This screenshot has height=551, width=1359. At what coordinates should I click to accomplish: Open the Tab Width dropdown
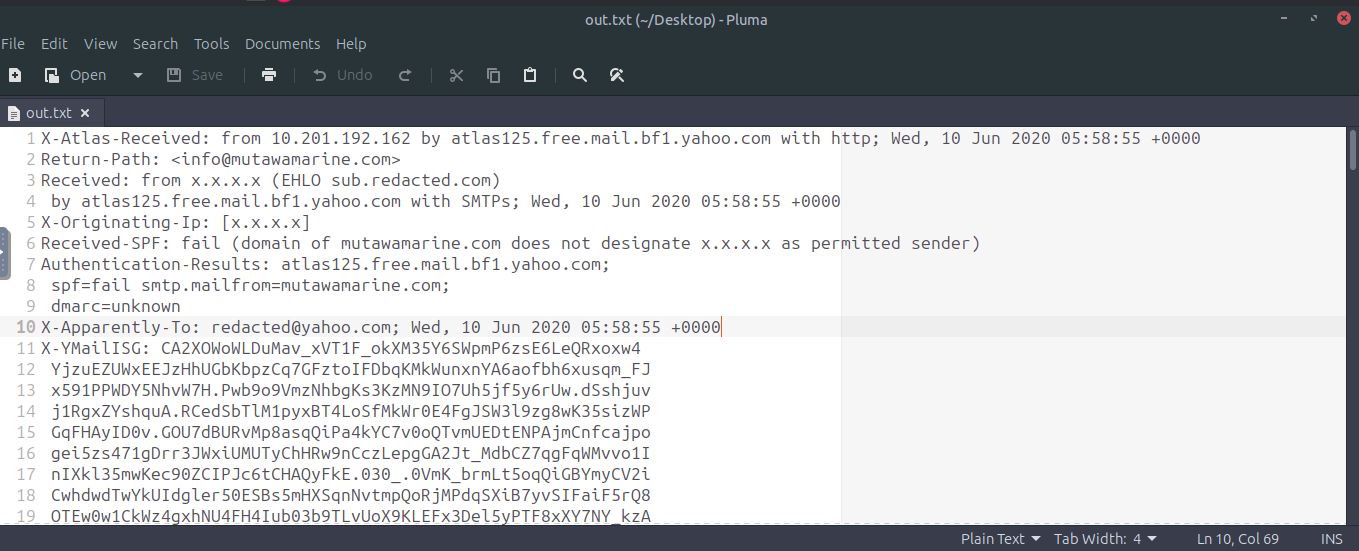point(1106,539)
